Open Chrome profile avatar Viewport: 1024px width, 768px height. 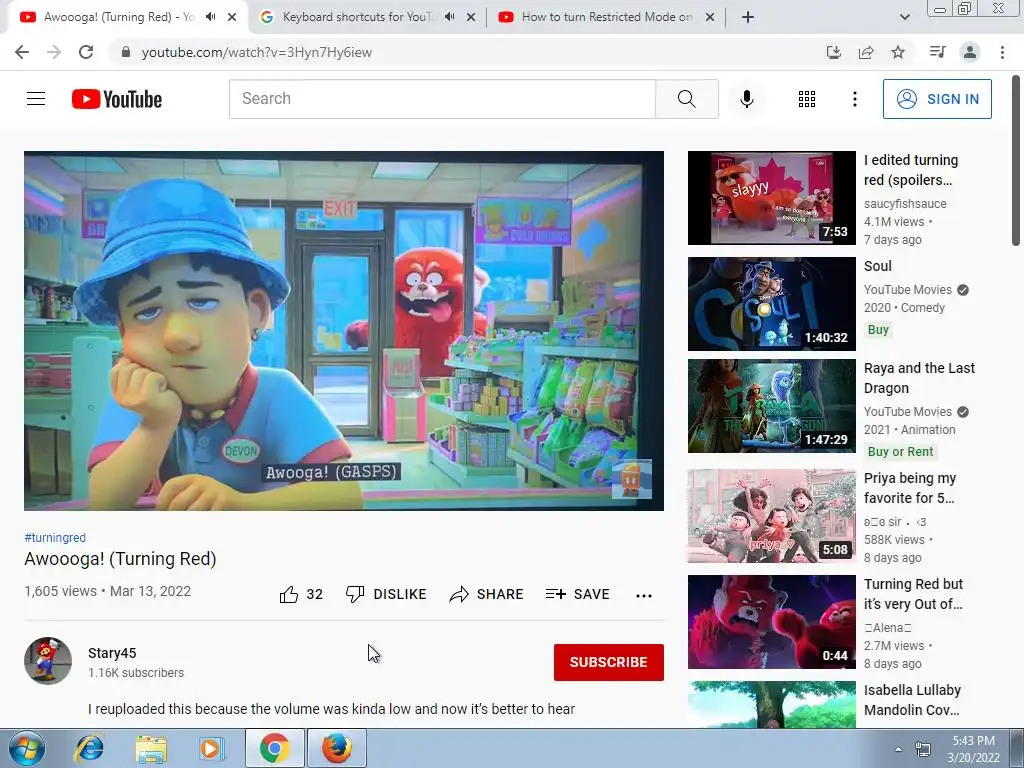tap(970, 52)
